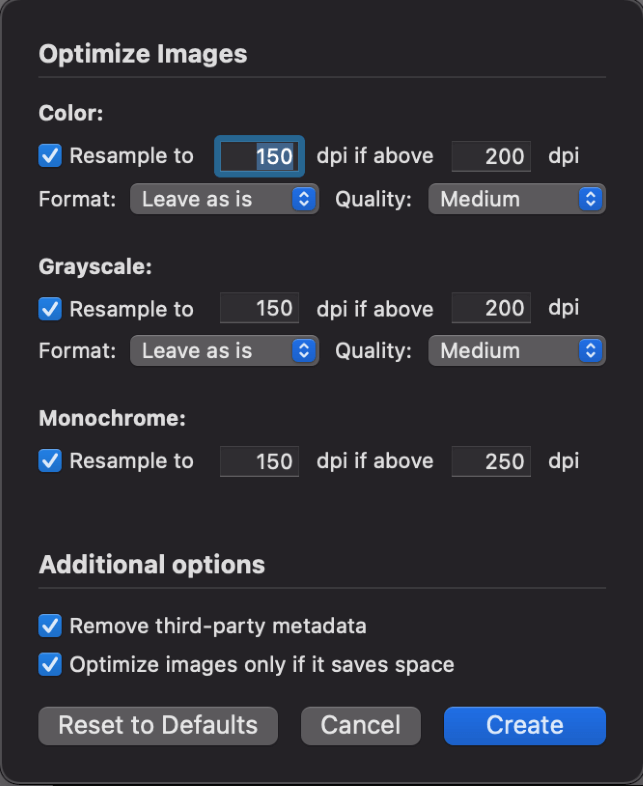Click Monochrome resample 150 dpi field
This screenshot has height=786, width=643.
(259, 461)
